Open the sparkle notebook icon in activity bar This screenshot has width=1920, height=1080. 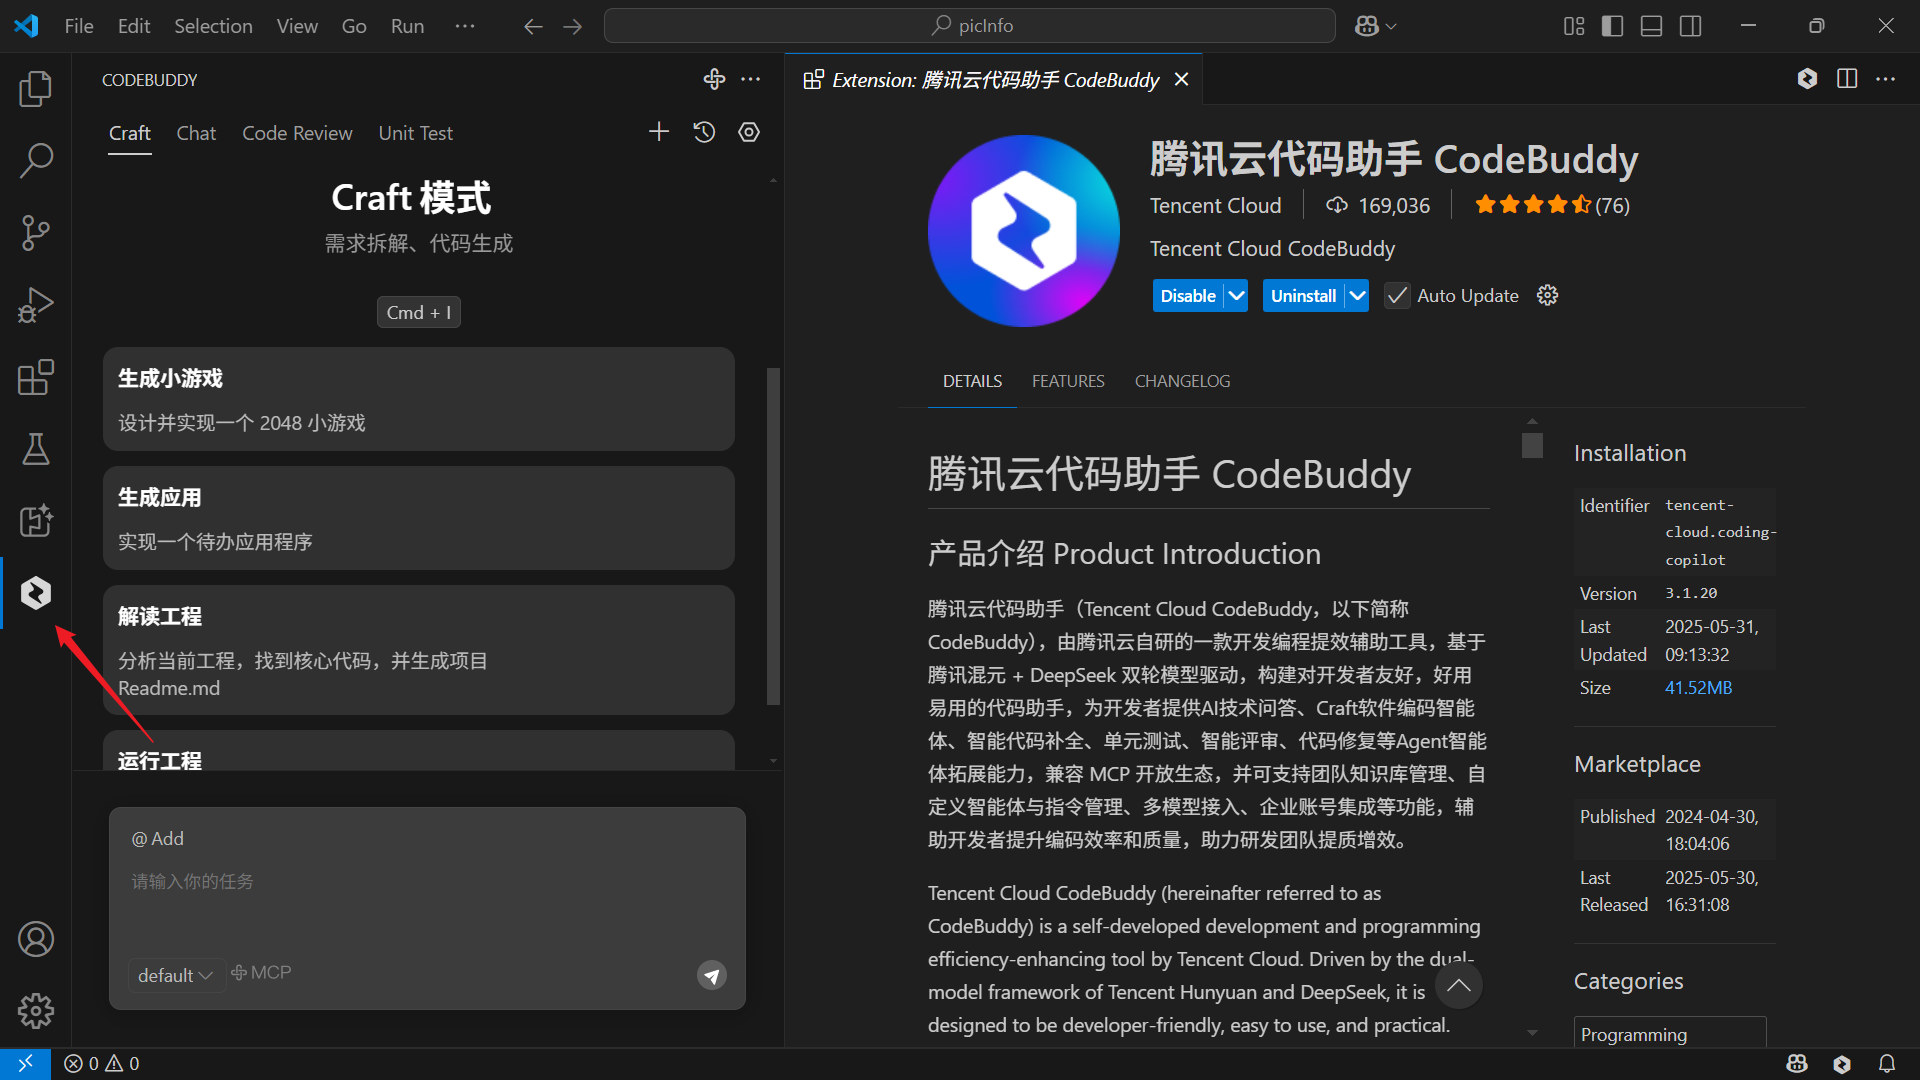pos(36,521)
